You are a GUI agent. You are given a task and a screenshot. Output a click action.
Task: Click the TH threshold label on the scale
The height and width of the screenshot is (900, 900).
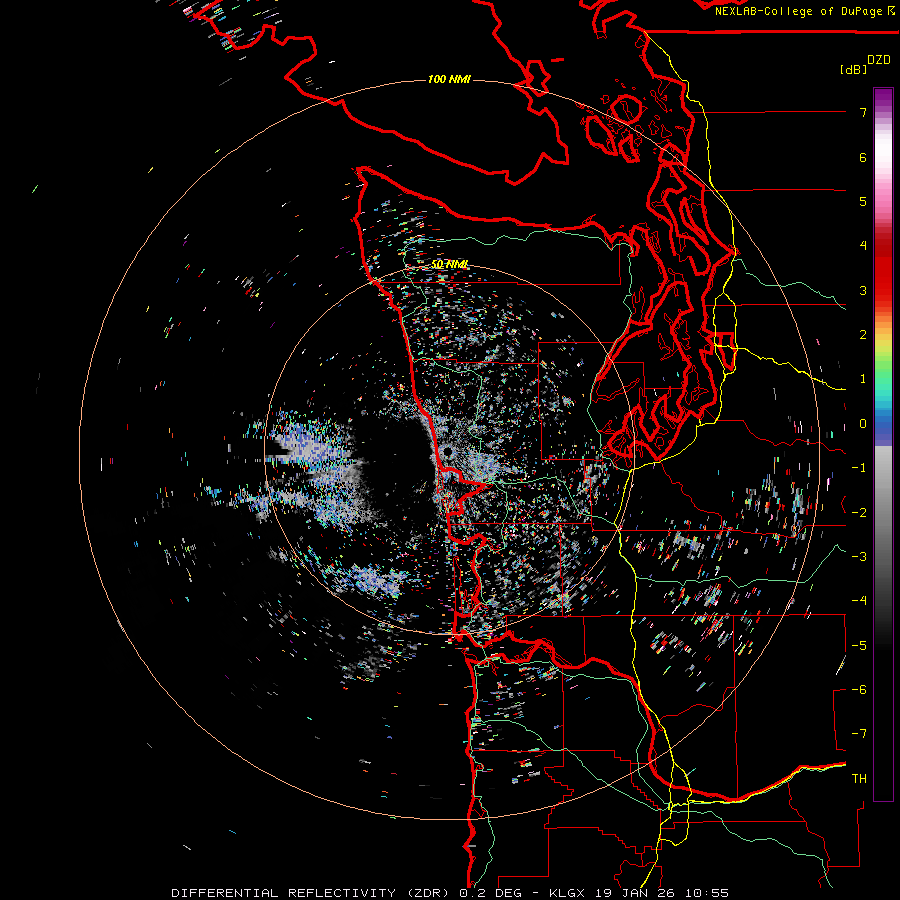click(859, 779)
